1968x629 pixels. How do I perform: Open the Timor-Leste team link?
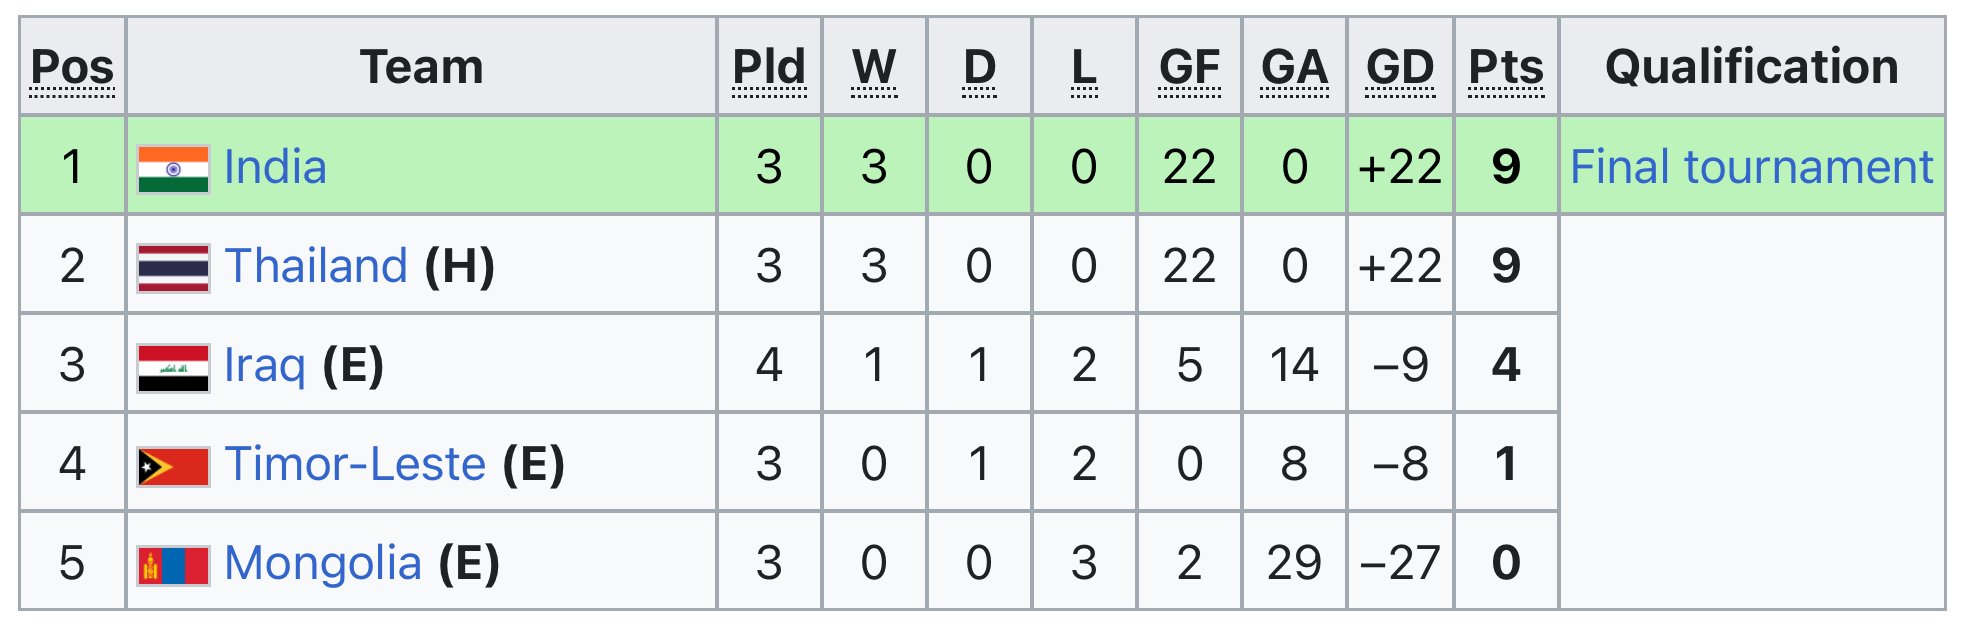(x=355, y=464)
